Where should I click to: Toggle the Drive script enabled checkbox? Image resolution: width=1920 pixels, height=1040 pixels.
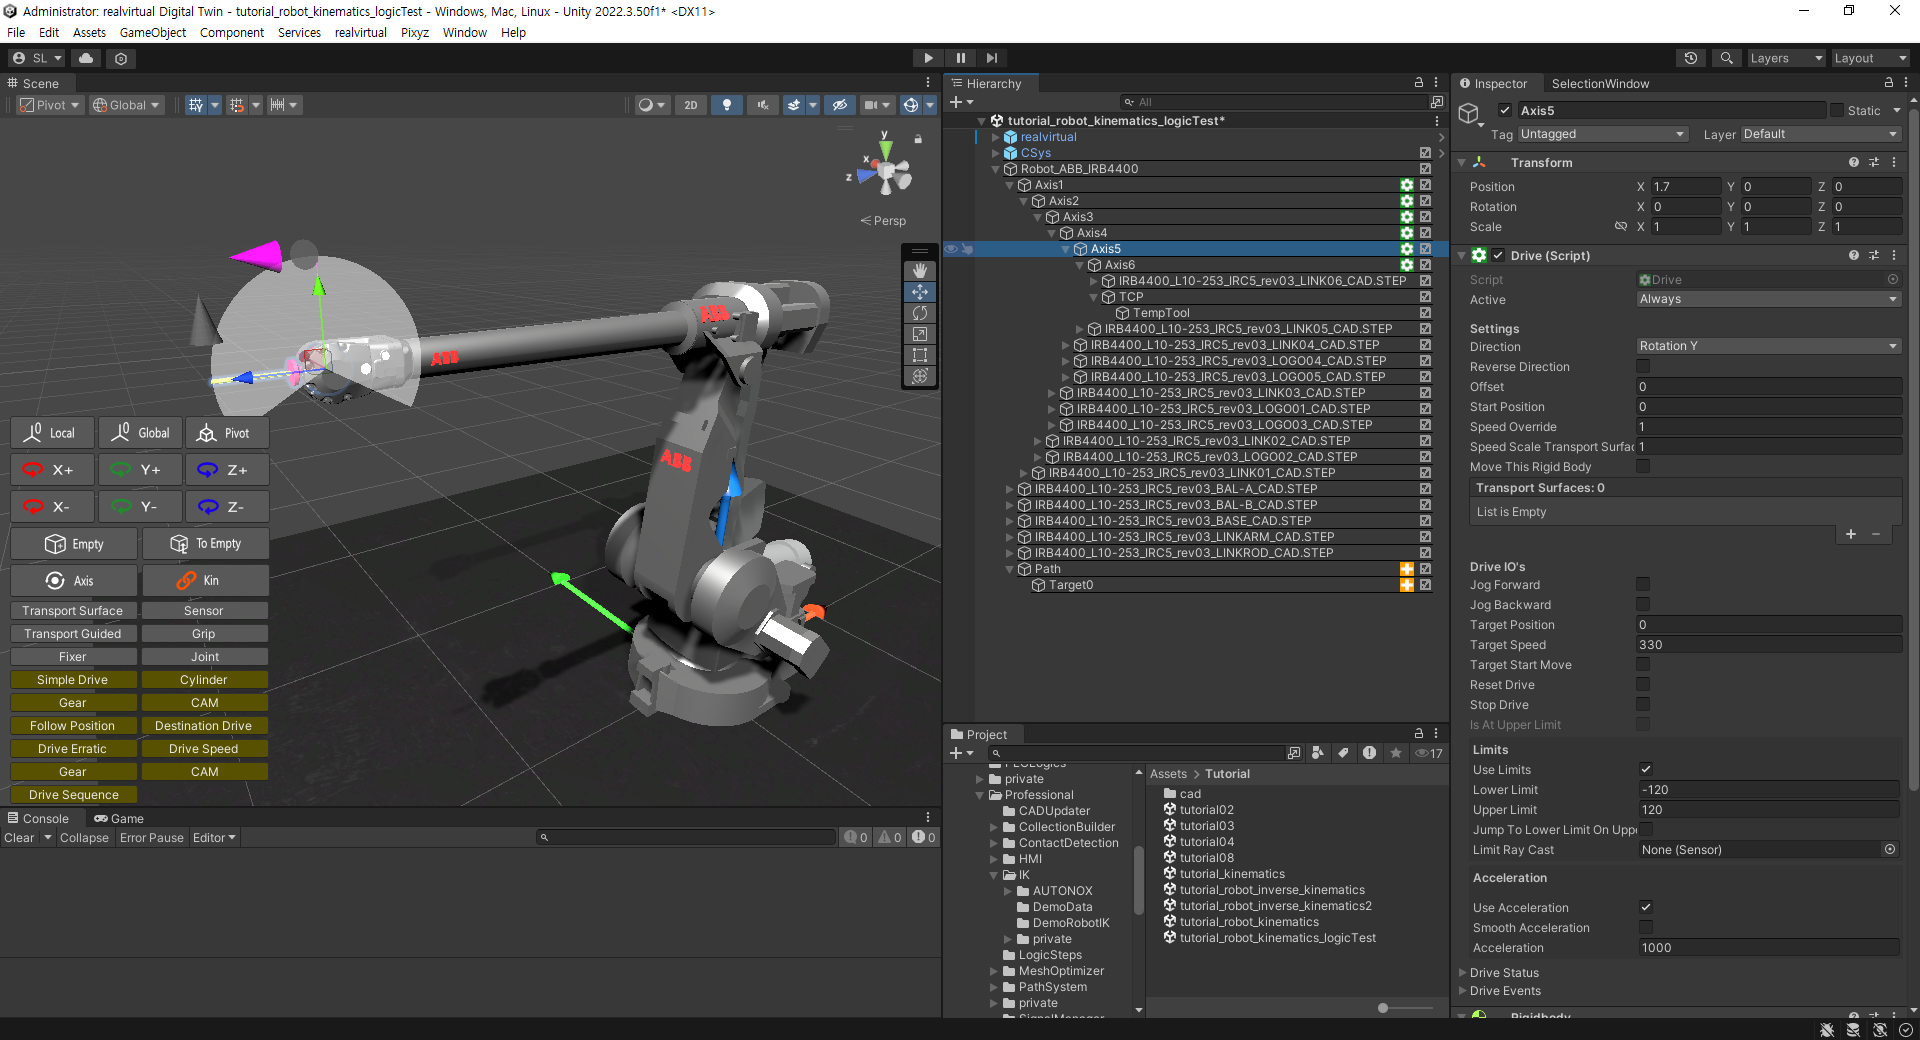point(1498,256)
